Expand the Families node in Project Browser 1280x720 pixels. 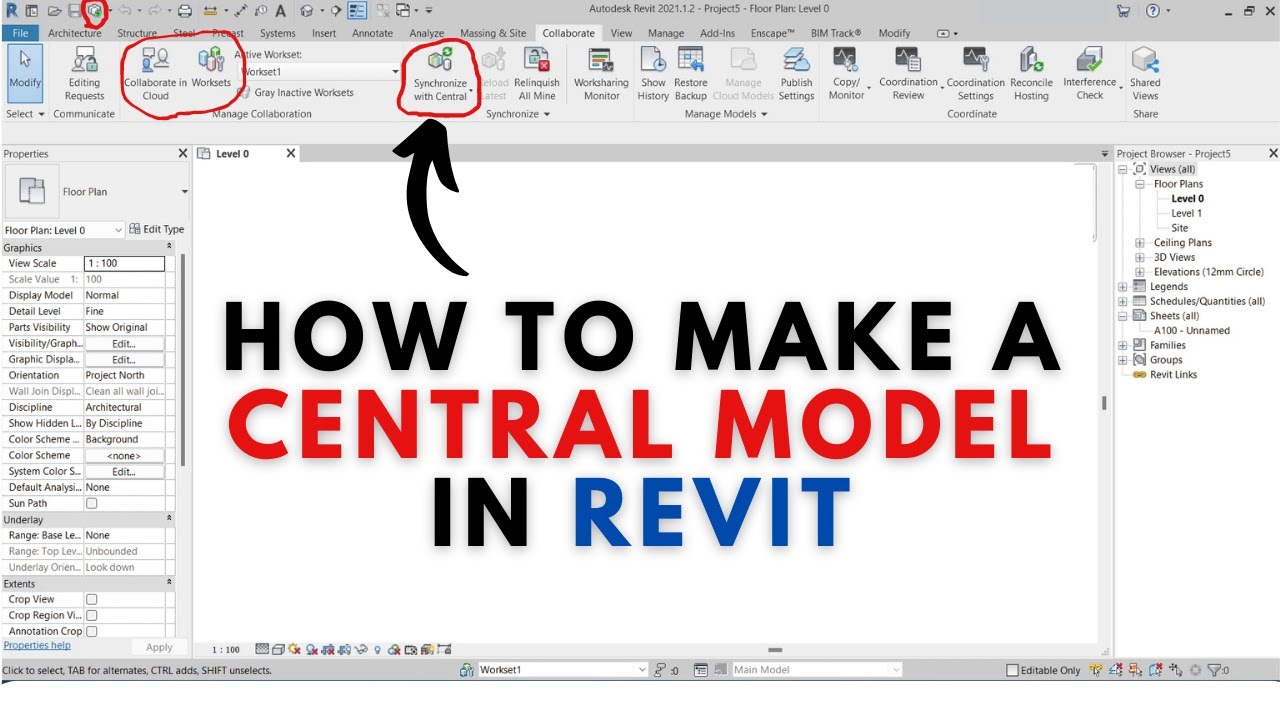pos(1123,345)
